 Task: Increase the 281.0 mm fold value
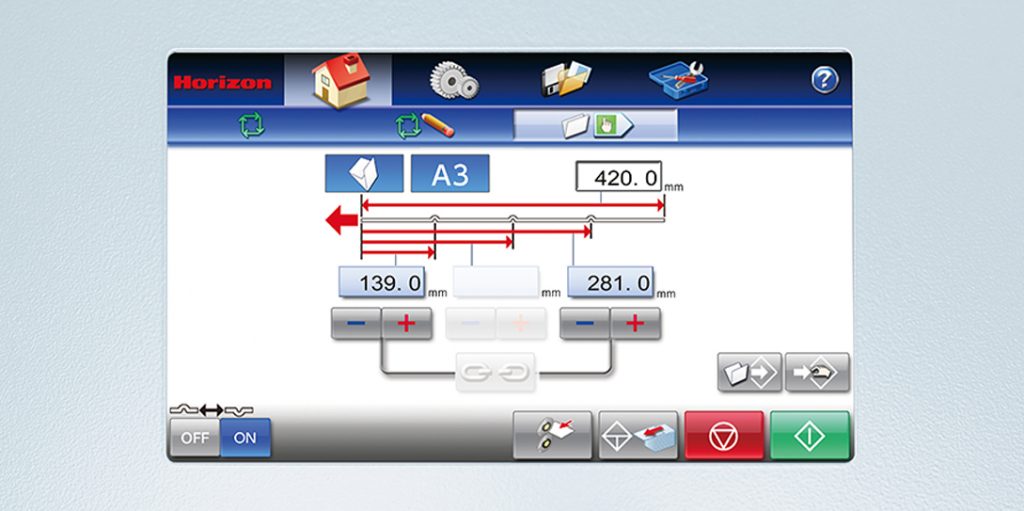click(x=636, y=323)
